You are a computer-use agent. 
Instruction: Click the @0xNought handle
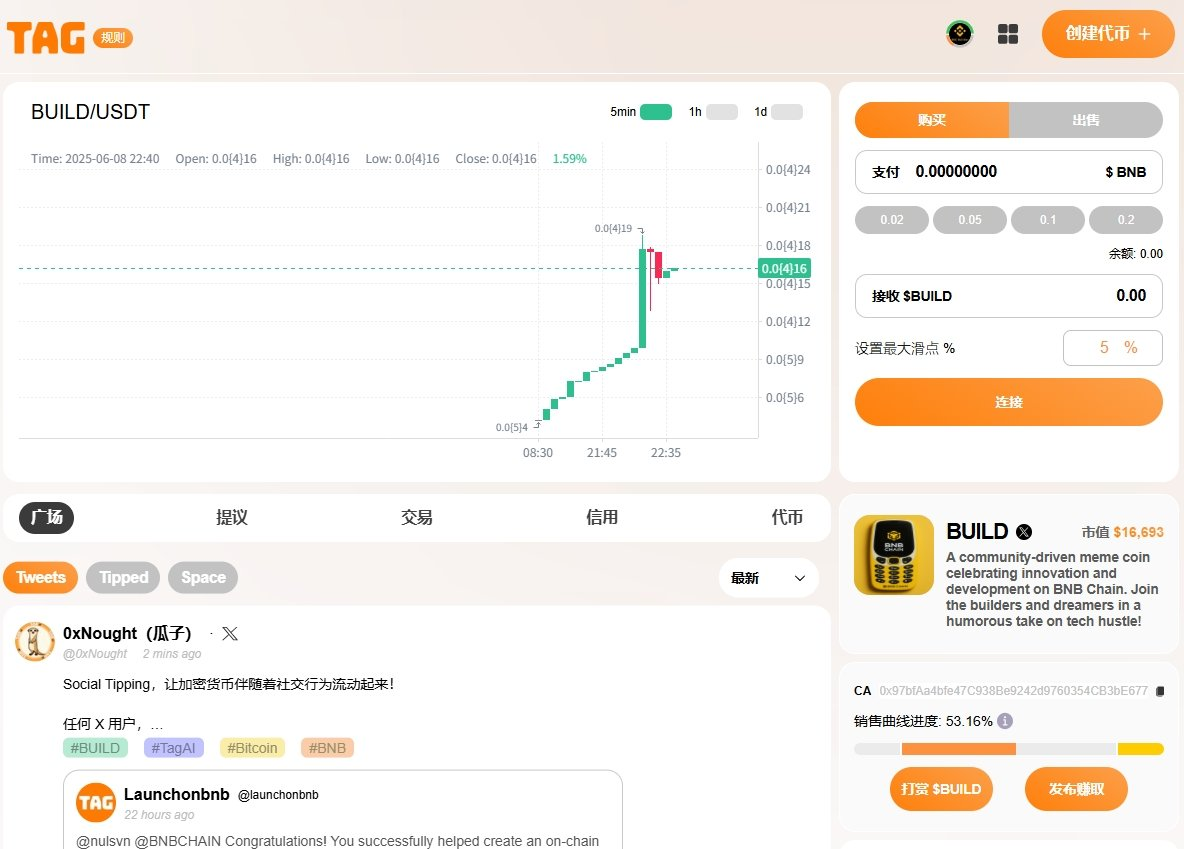tap(95, 654)
